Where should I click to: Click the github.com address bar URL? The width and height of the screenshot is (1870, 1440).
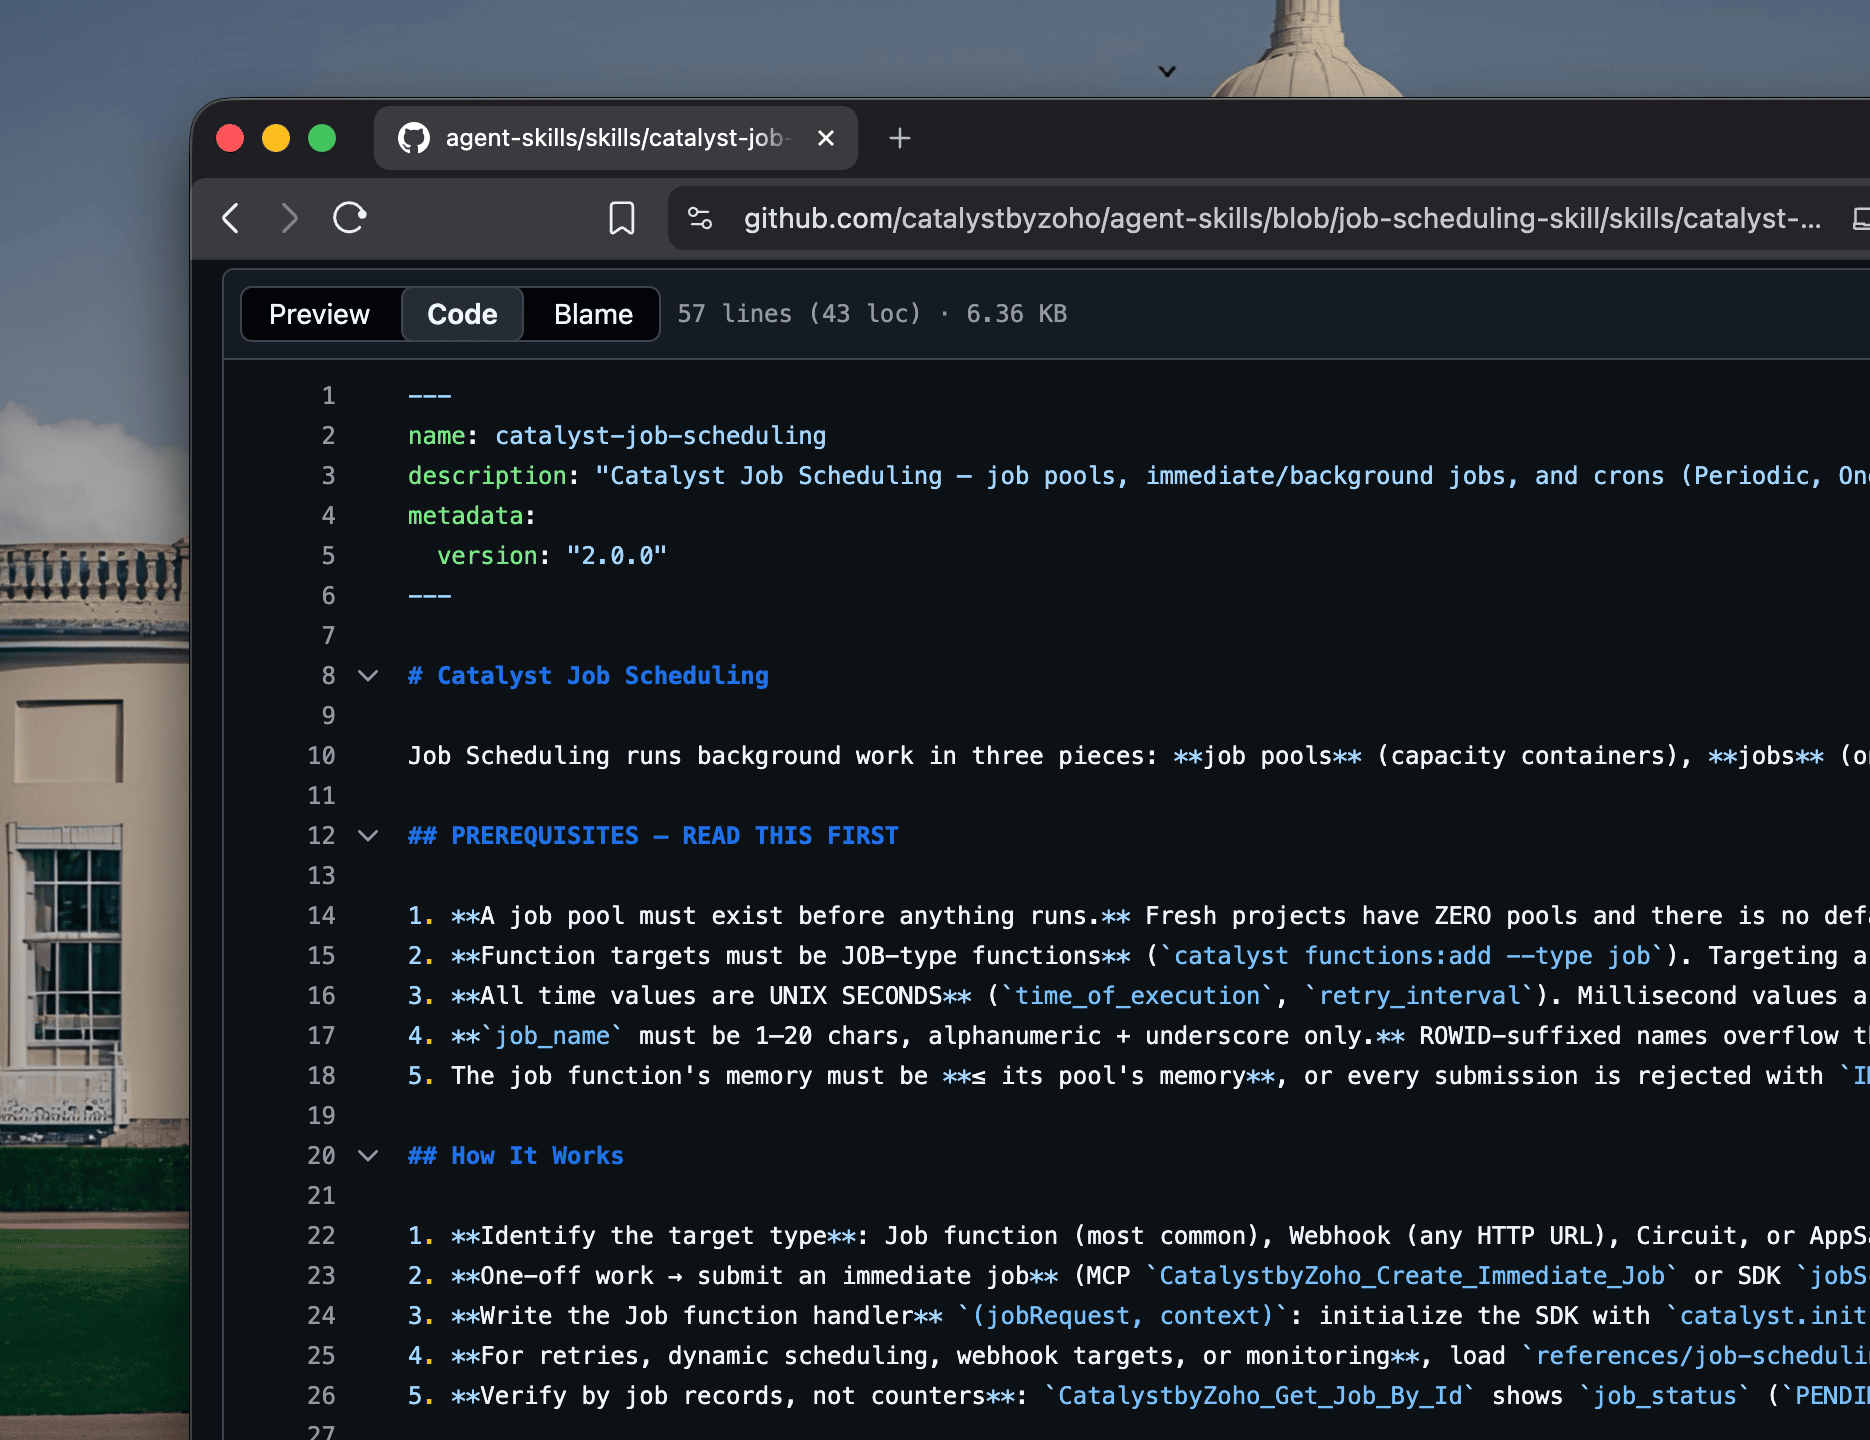click(x=1282, y=218)
